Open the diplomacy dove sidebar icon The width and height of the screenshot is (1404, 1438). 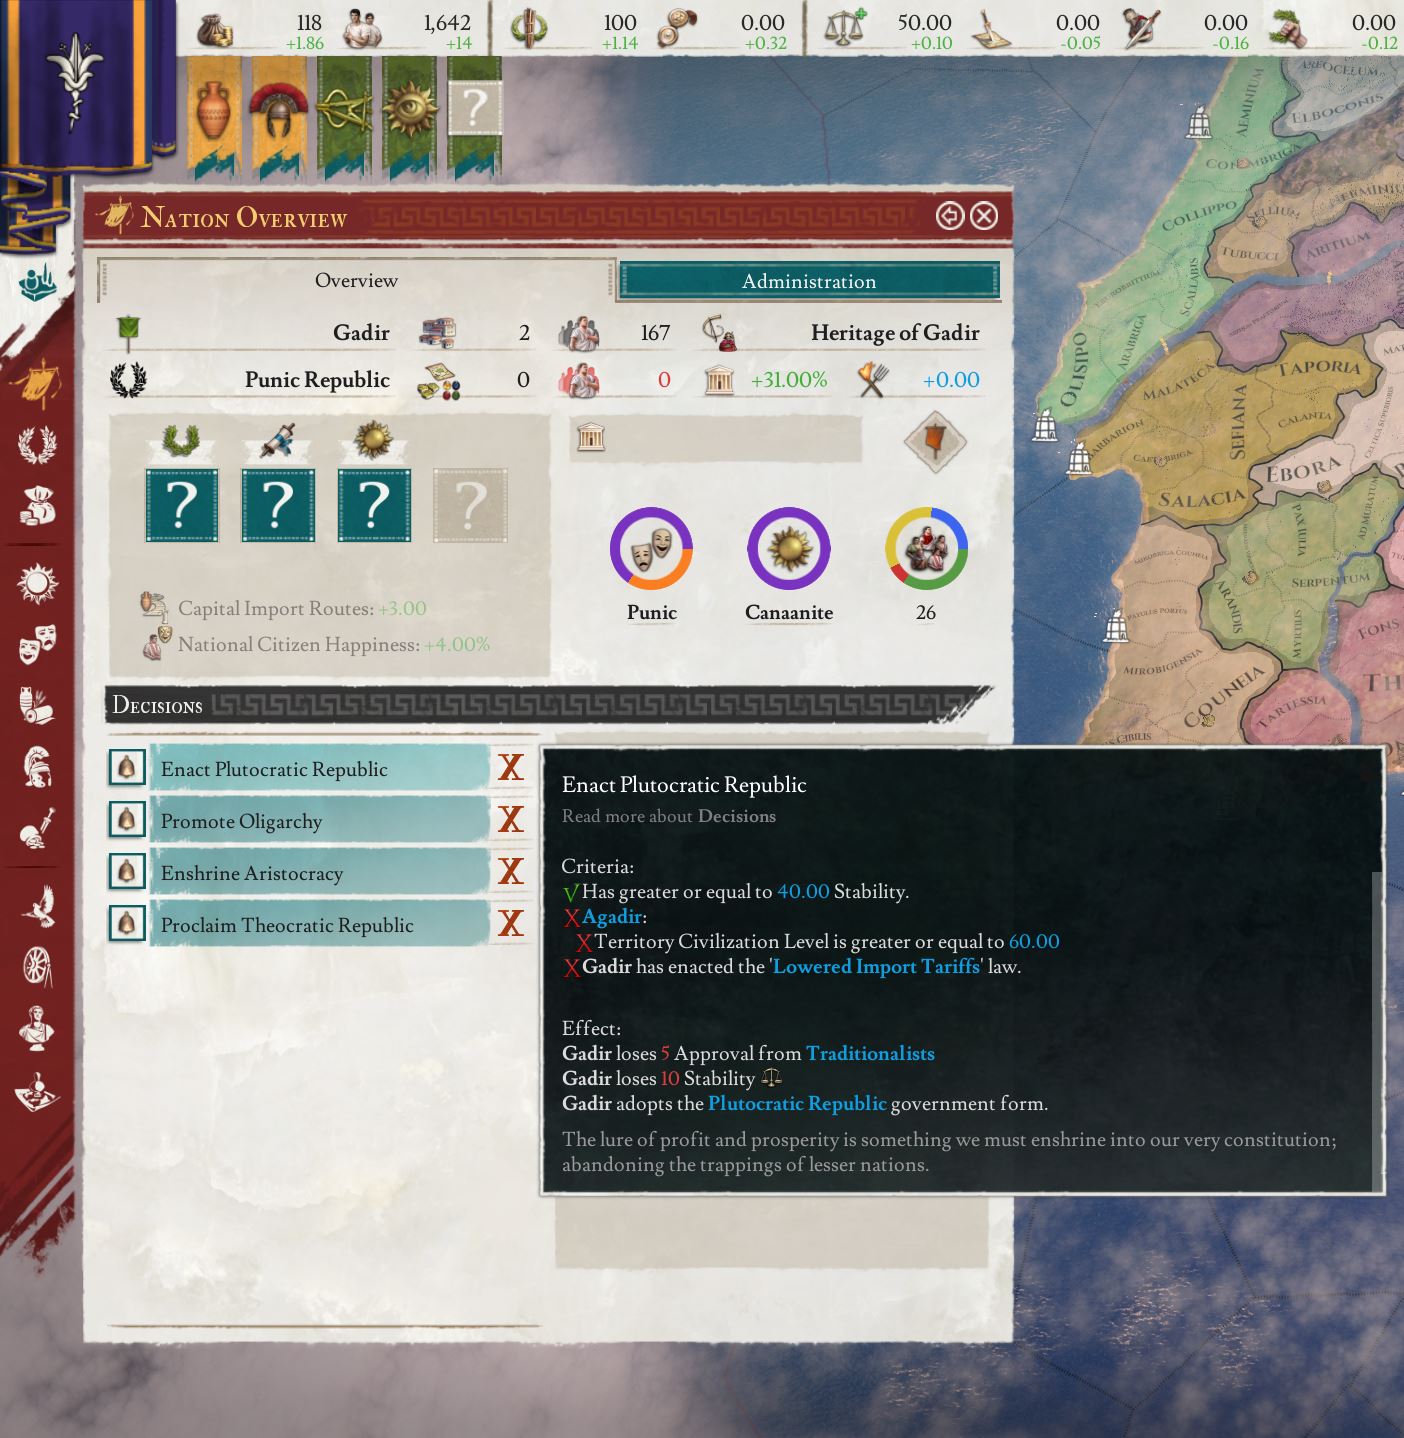[38, 906]
